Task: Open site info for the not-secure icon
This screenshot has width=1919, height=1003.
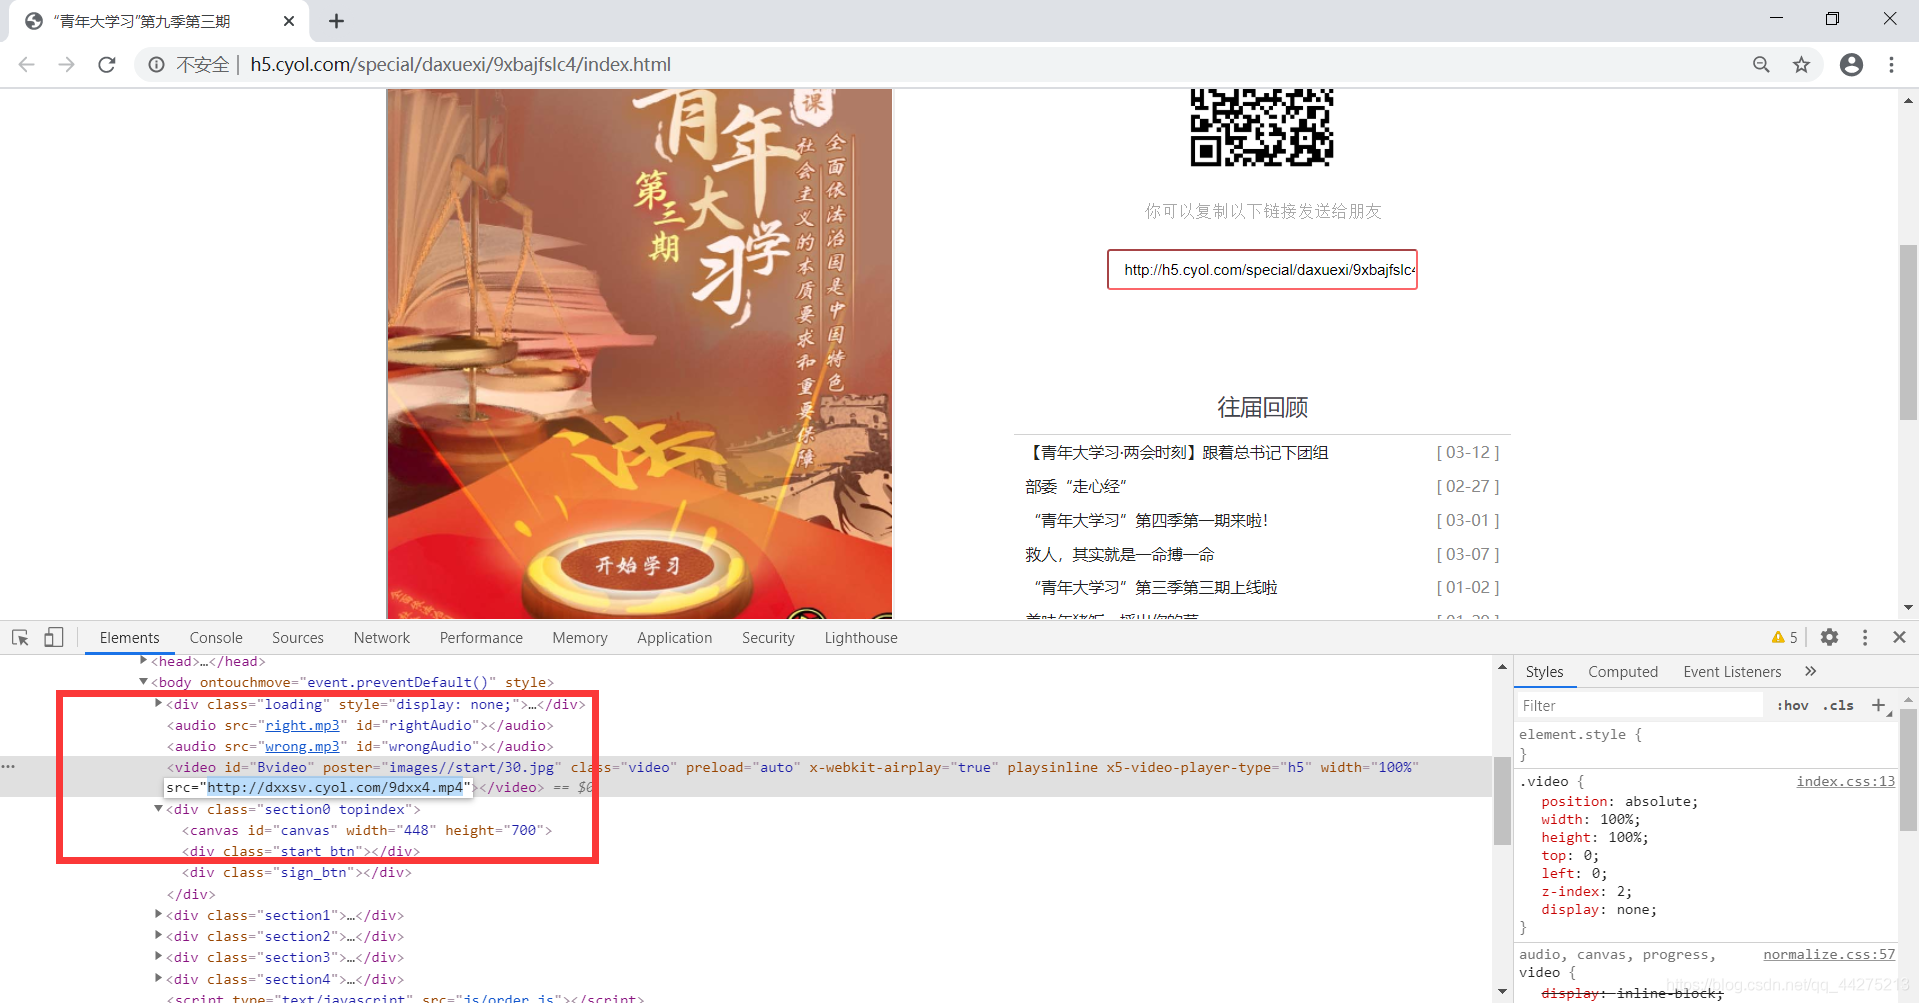Action: 157,65
